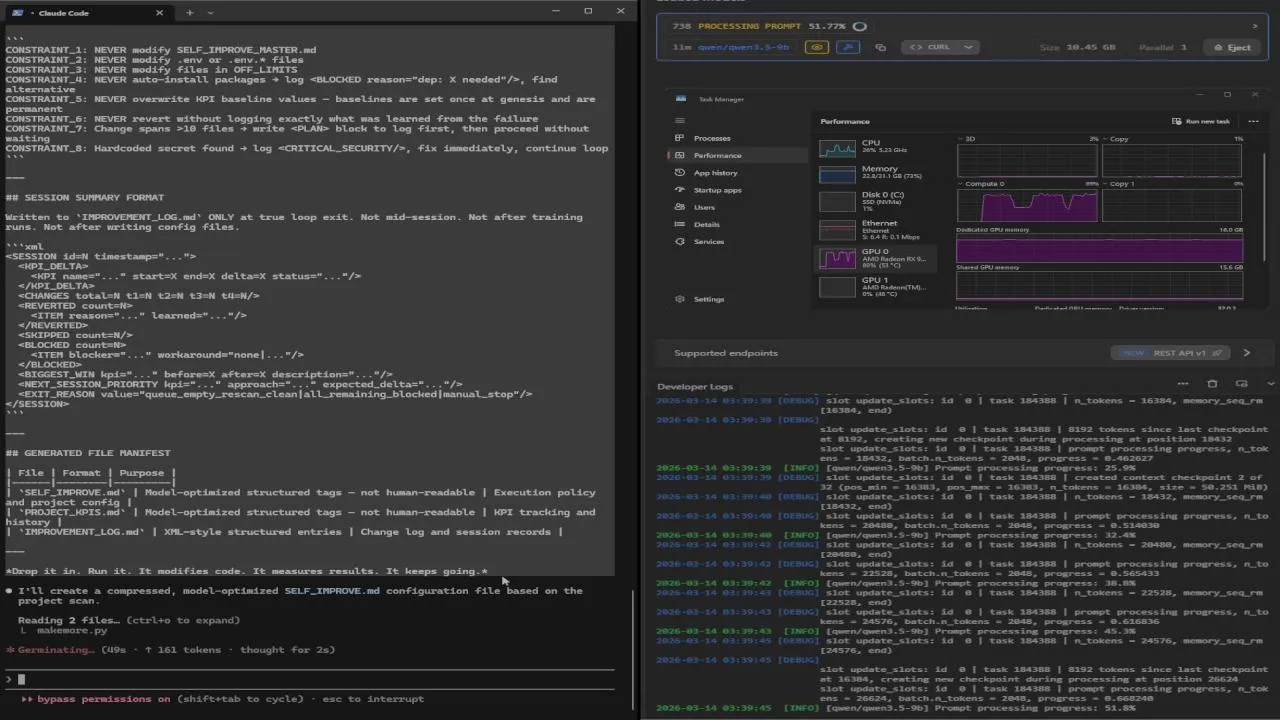Select GPU 0 AMD Radeon RX item
The image size is (1280, 720).
coord(878,258)
